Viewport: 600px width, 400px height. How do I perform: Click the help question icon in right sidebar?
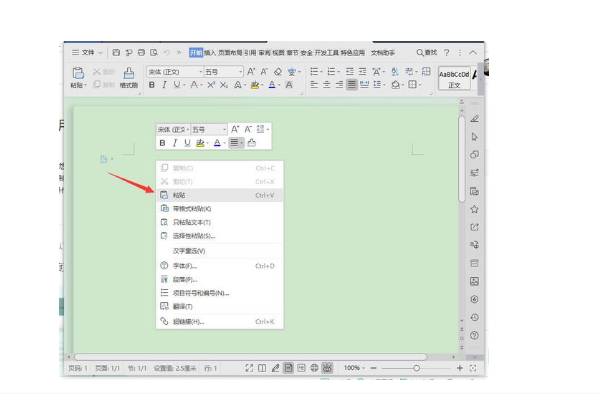(474, 336)
